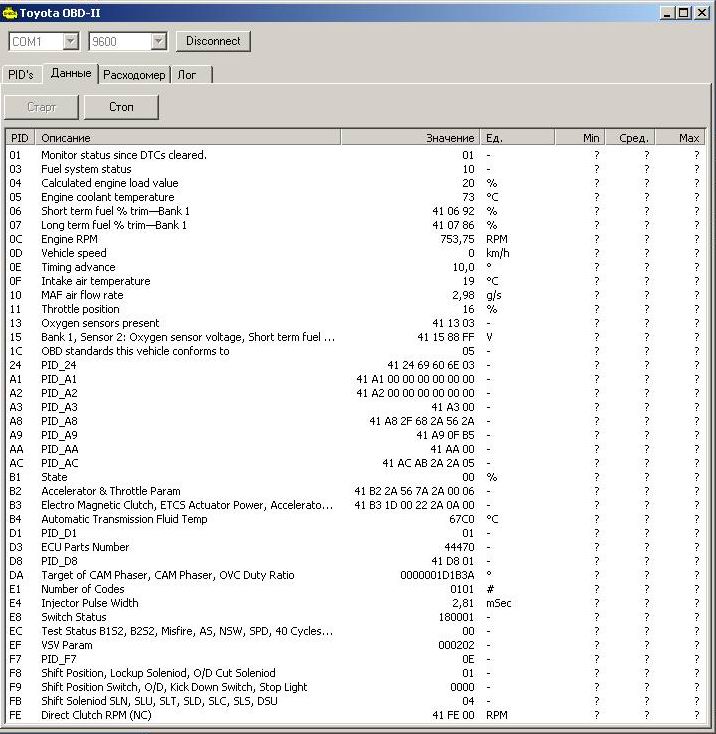Click the Toyota OBD-II title bar icon
Image resolution: width=716 pixels, height=734 pixels.
10,13
